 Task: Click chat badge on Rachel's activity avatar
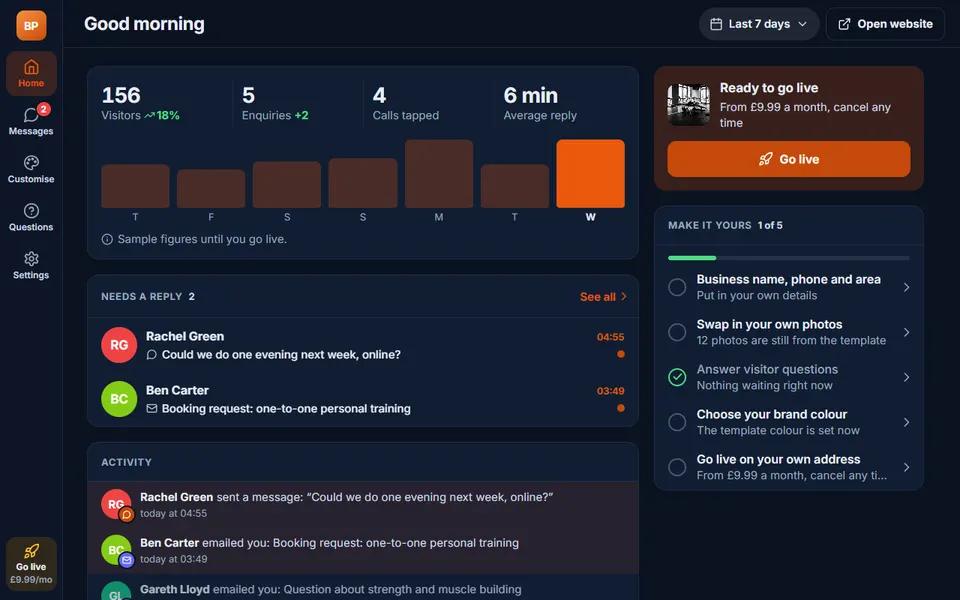click(x=126, y=514)
